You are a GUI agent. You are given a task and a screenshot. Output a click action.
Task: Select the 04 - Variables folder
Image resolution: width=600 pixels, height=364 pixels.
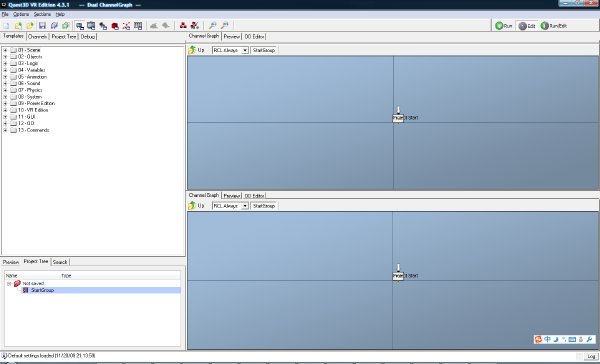point(31,70)
